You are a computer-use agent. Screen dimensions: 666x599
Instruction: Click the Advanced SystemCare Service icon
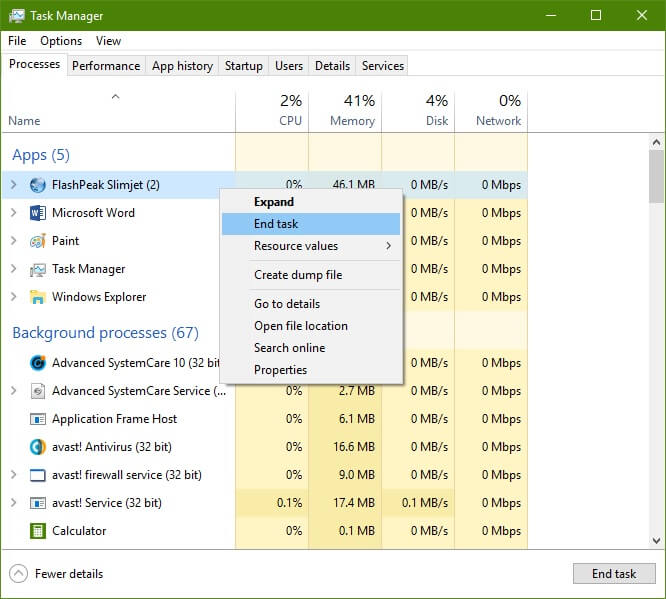[x=37, y=391]
